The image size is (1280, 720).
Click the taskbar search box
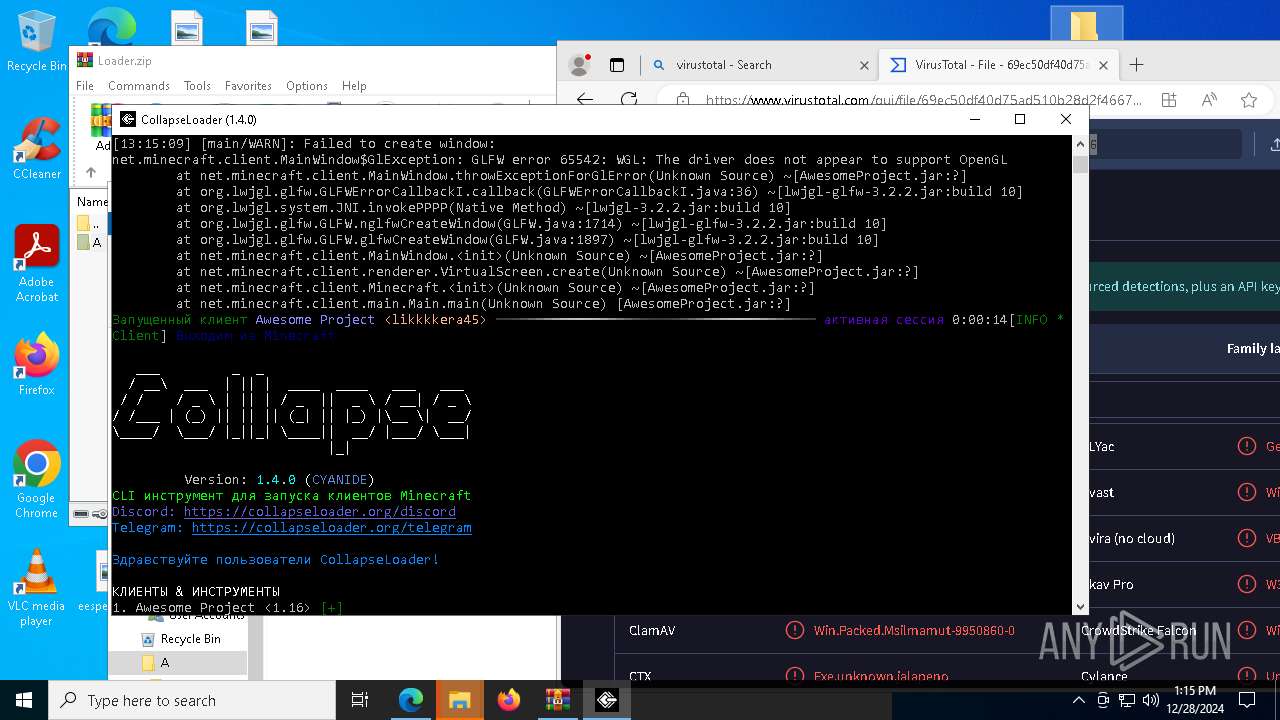pos(192,700)
